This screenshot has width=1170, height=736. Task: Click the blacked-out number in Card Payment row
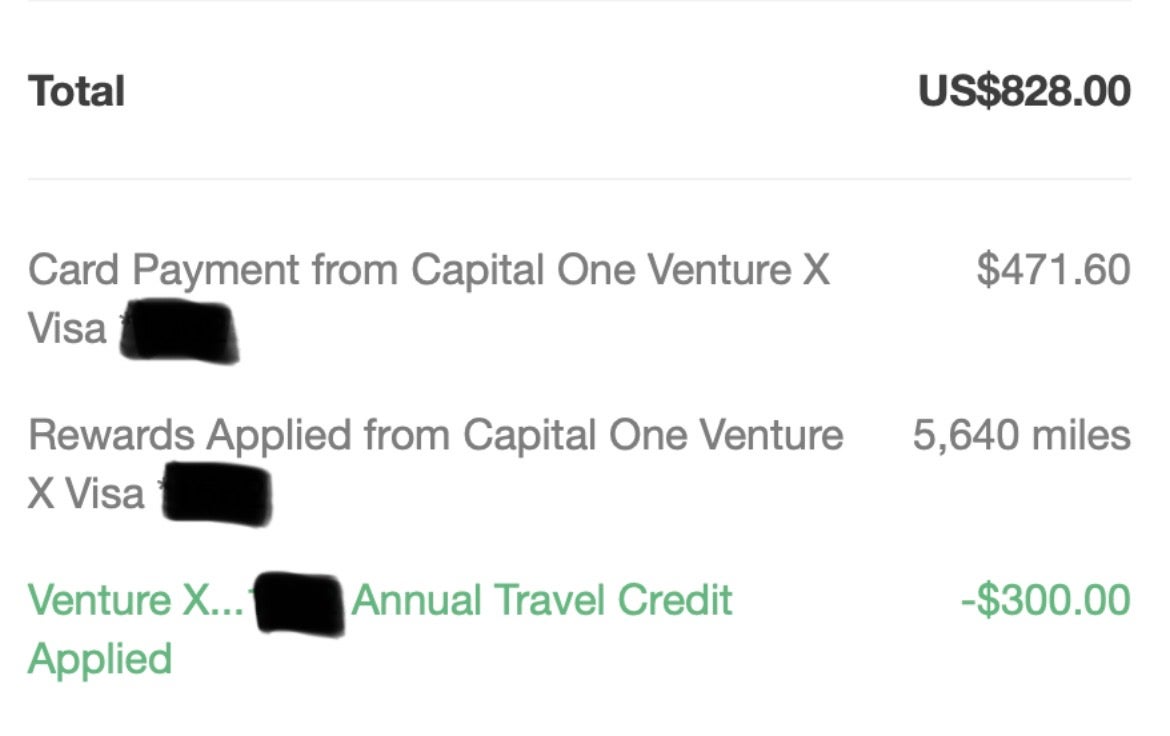[178, 333]
